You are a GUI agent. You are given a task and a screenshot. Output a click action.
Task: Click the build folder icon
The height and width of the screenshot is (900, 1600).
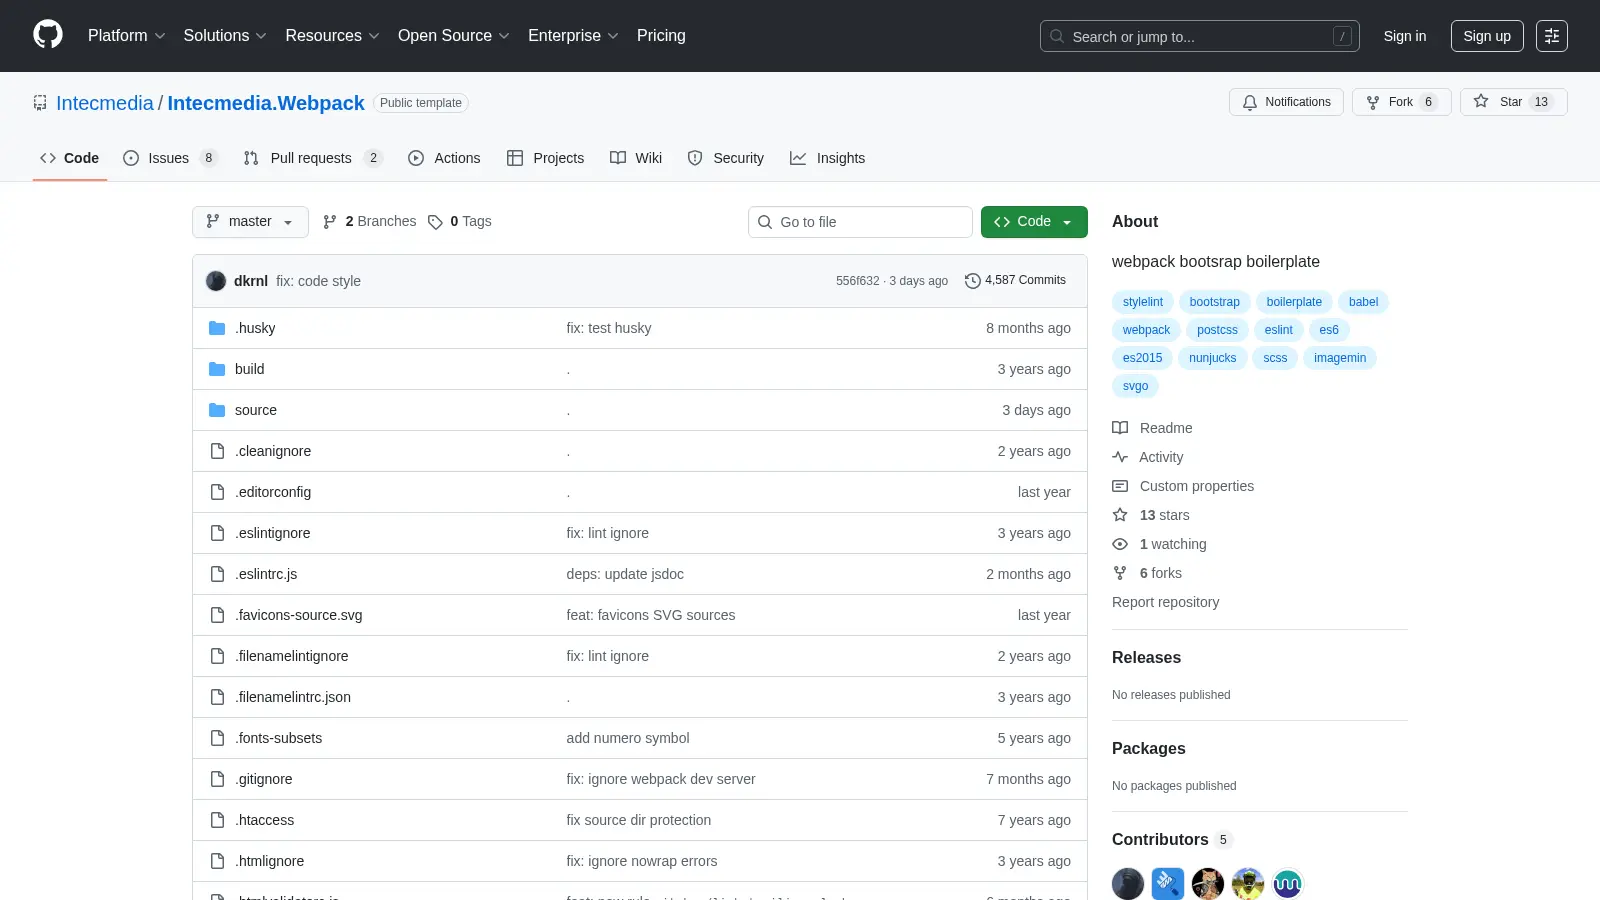pyautogui.click(x=217, y=369)
